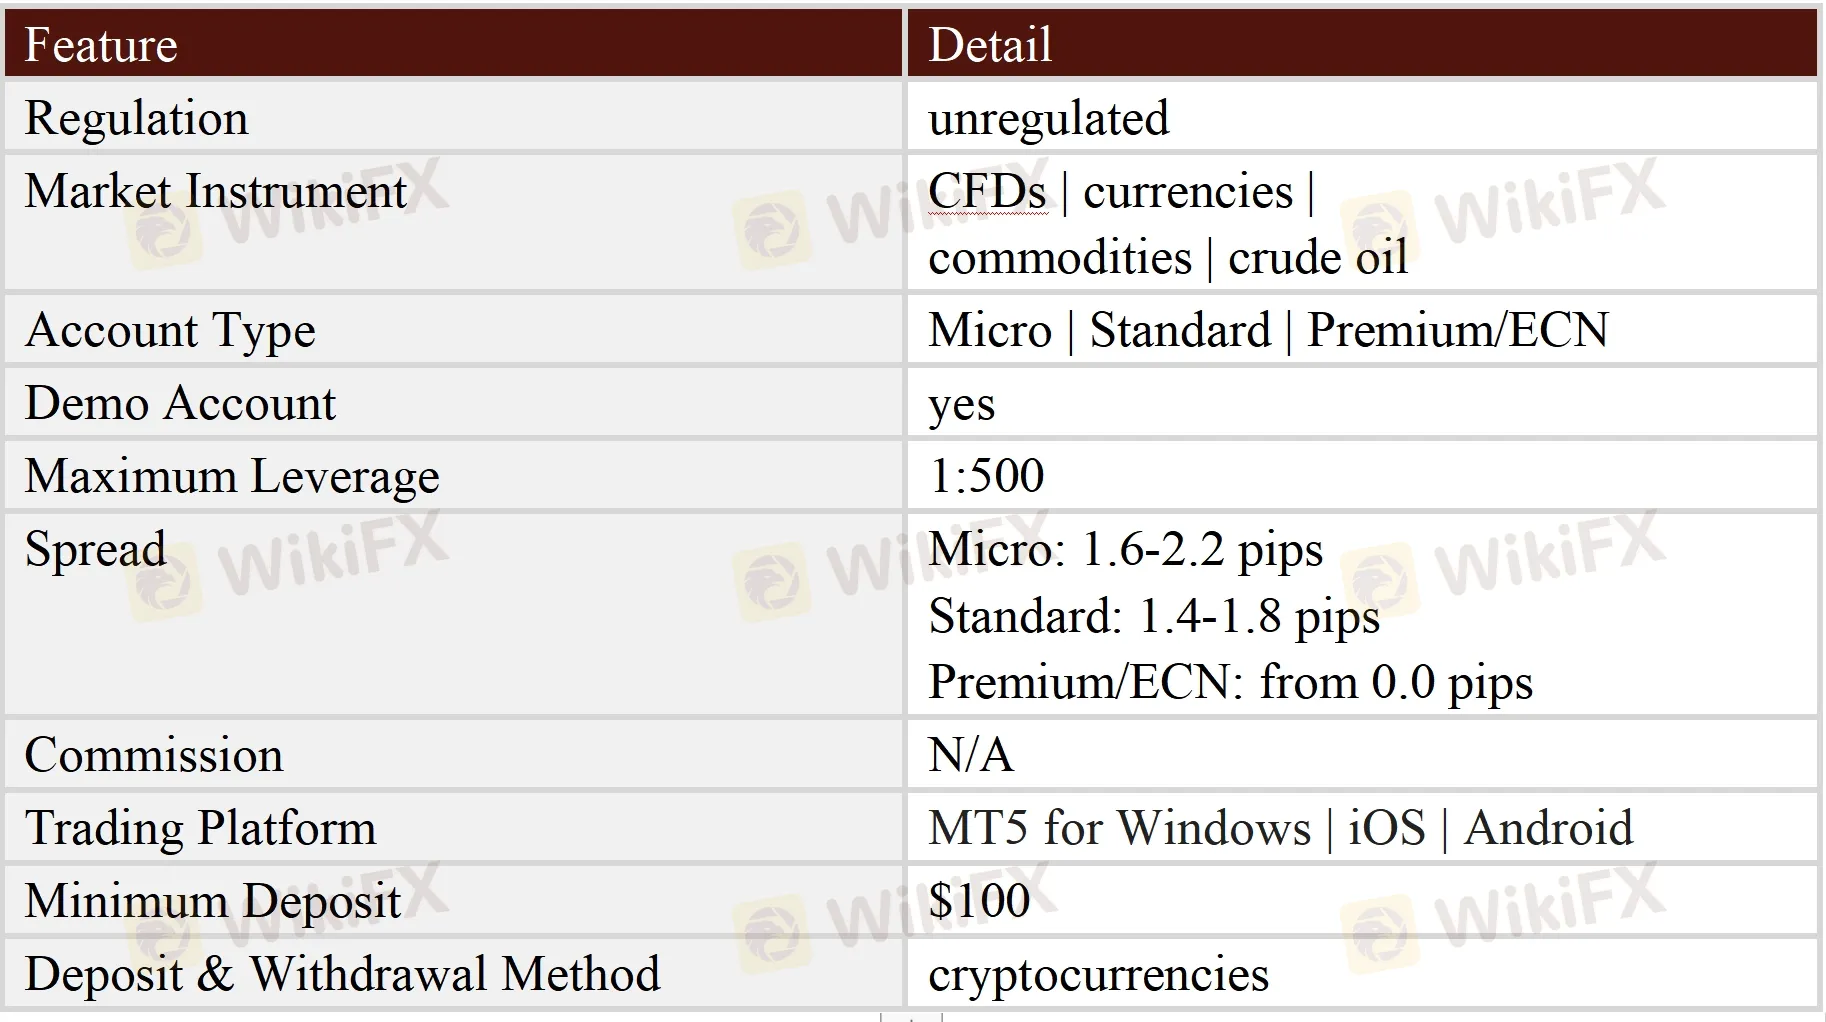Click the Feature column header
This screenshot has width=1826, height=1022.
(x=101, y=45)
